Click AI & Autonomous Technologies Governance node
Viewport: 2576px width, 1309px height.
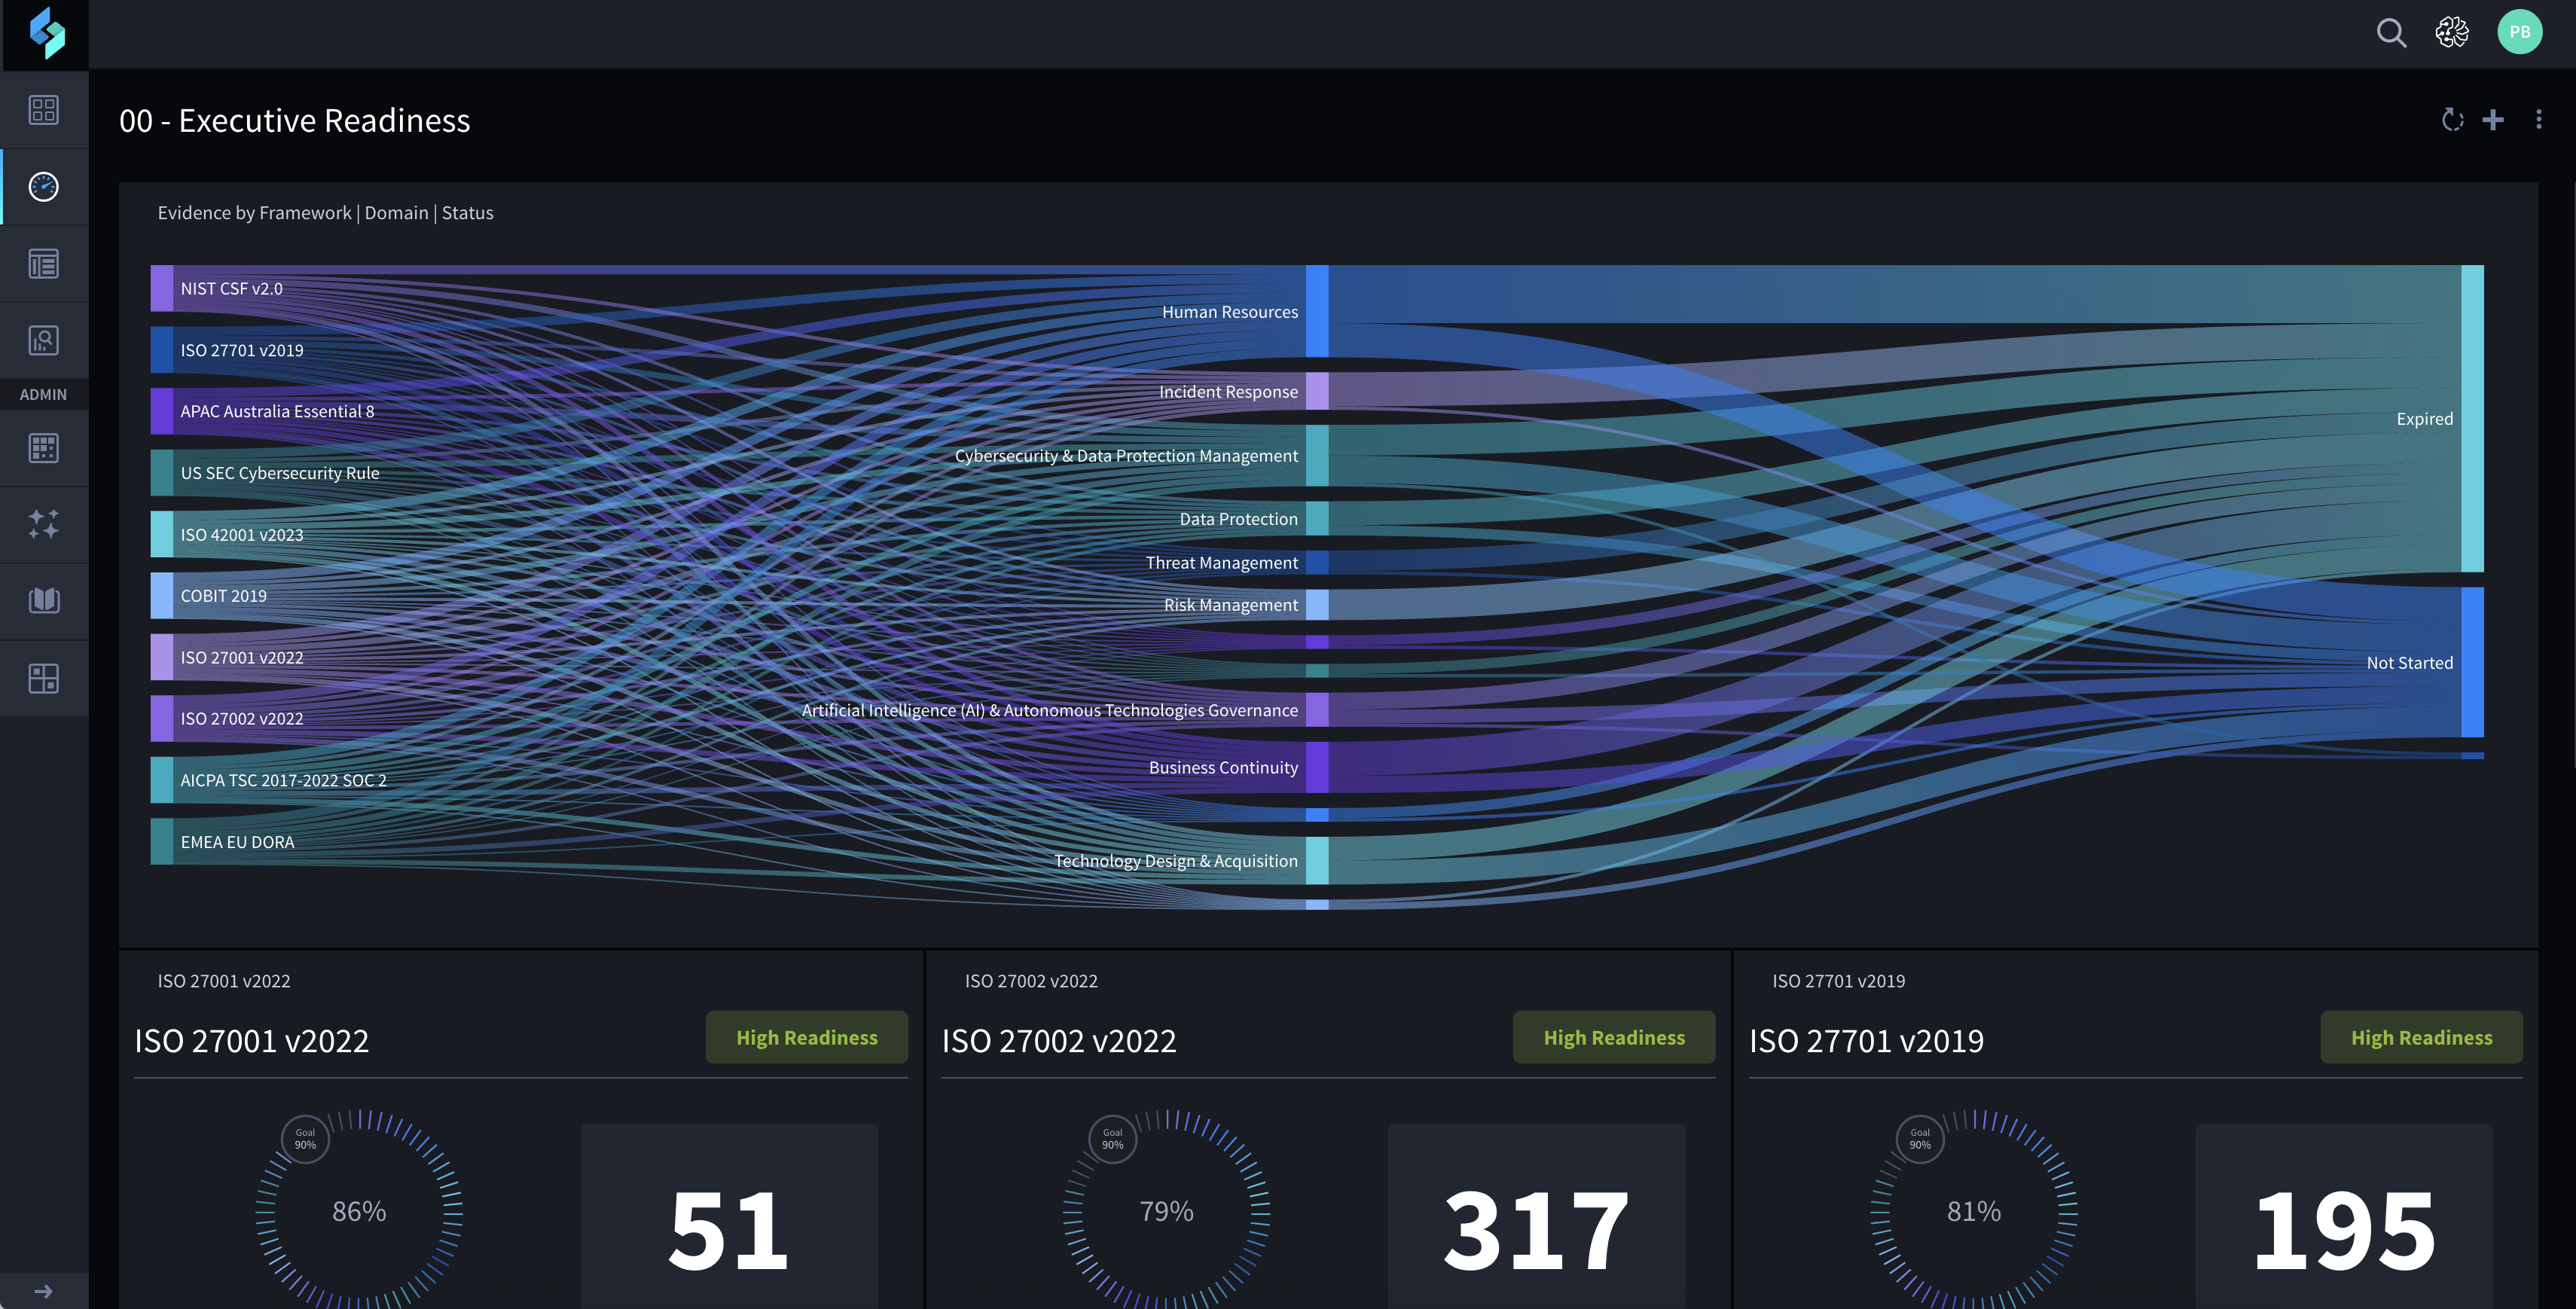(x=1317, y=710)
